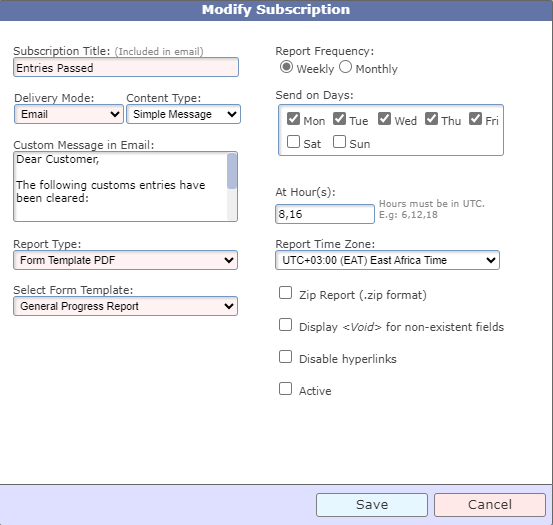Click the Cancel button

(x=490, y=505)
